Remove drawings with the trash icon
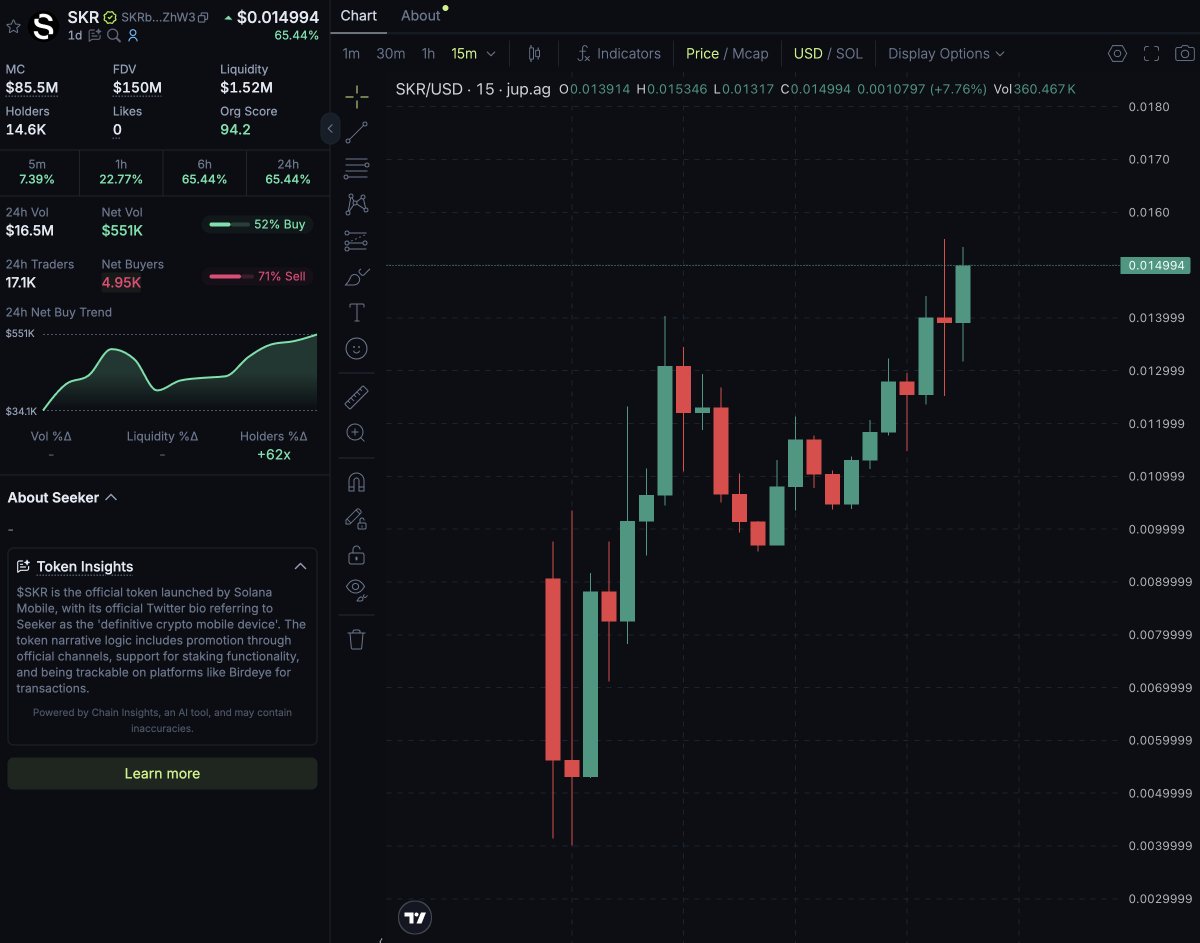1200x943 pixels. pos(357,638)
